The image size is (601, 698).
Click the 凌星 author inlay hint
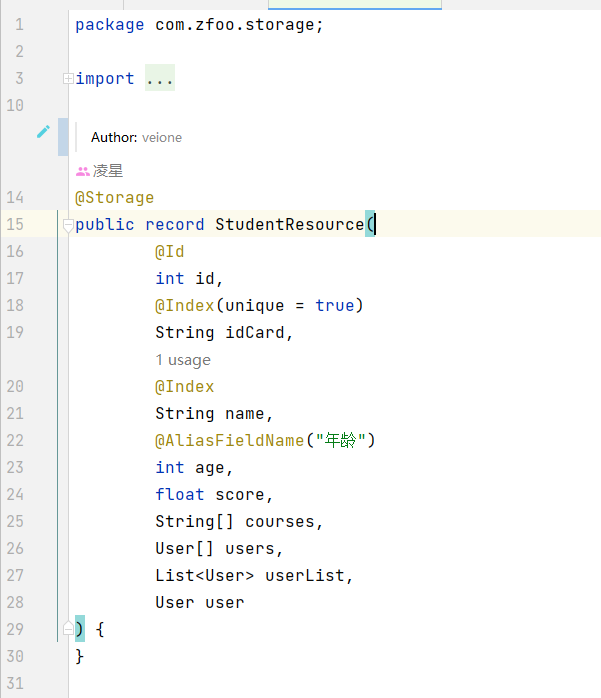(108, 171)
